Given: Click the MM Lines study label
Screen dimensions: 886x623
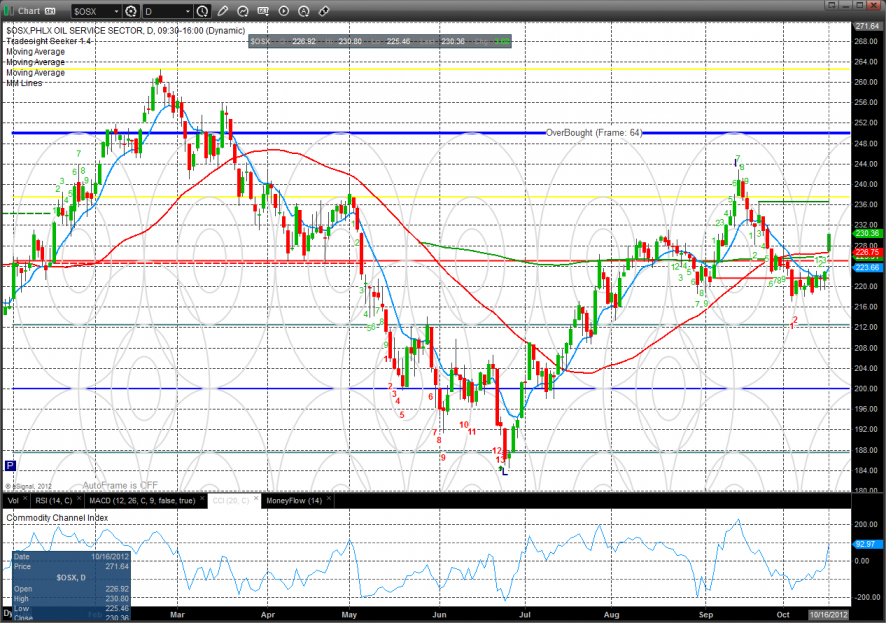Looking at the screenshot, I should point(24,83).
